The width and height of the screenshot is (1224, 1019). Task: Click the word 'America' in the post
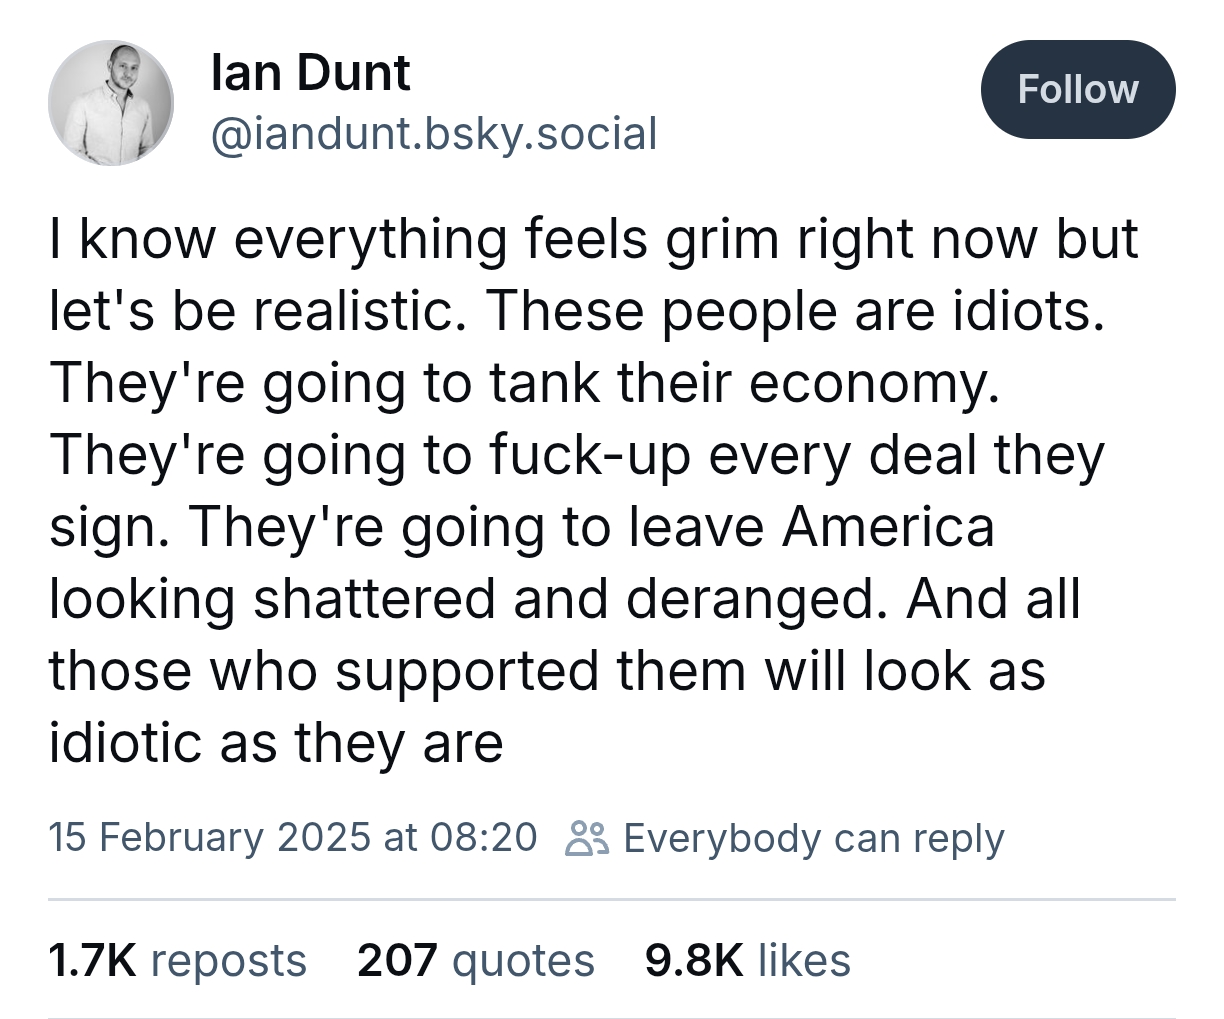pyautogui.click(x=888, y=527)
